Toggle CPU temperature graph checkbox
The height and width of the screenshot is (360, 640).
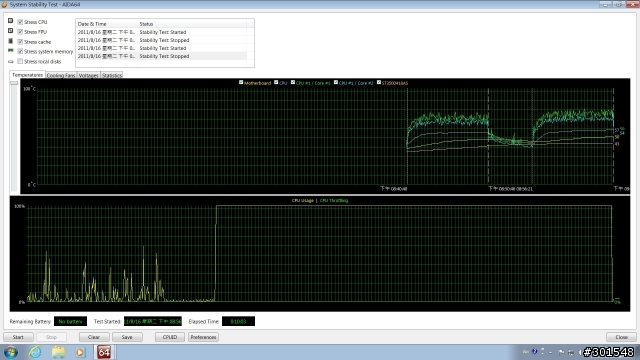click(x=276, y=82)
